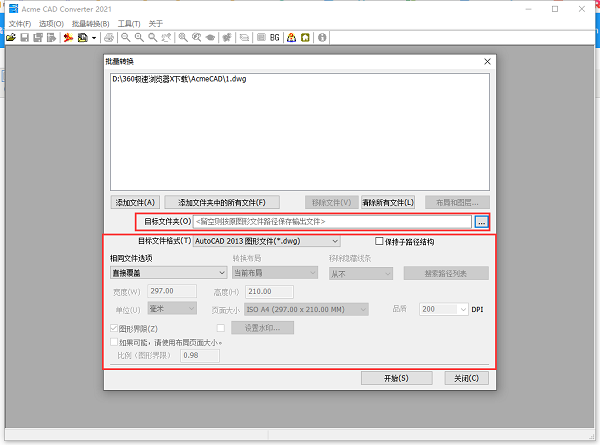The width and height of the screenshot is (600, 445).
Task: Open the 品质 200 DPI dropdown
Action: pos(444,309)
